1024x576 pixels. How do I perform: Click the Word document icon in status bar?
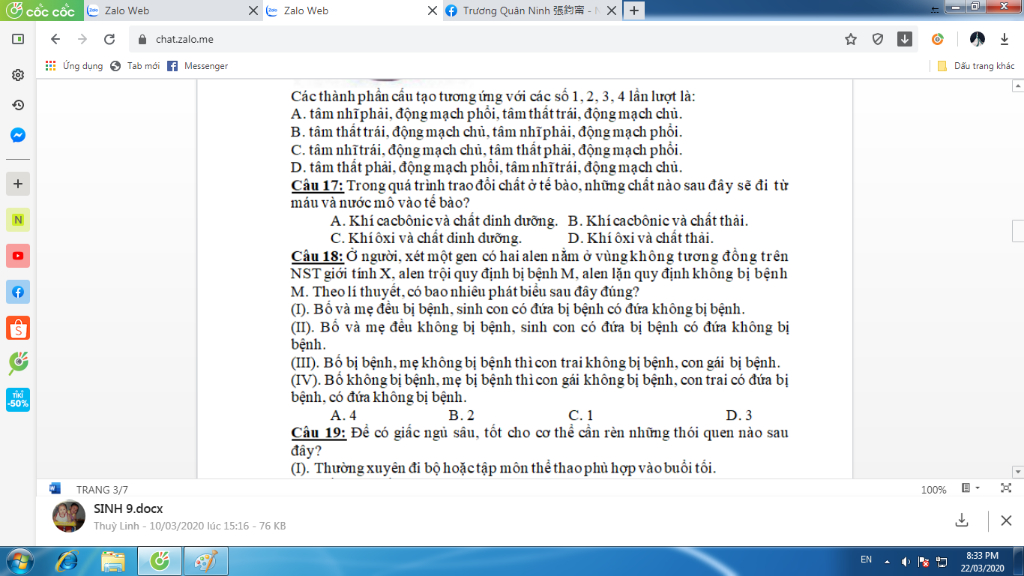click(55, 488)
